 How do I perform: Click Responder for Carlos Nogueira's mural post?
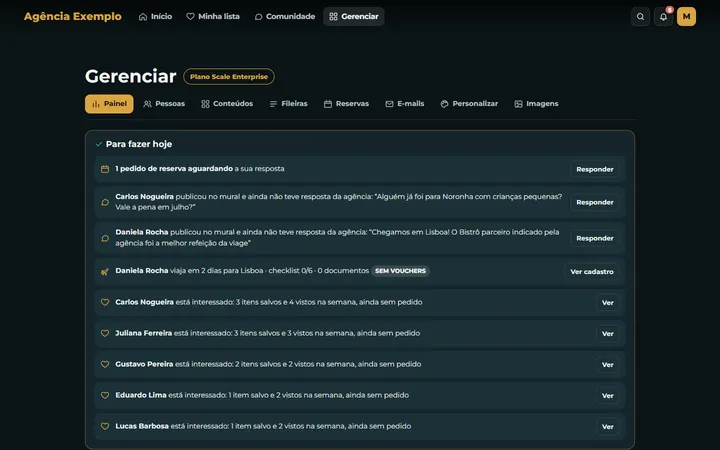[x=595, y=202]
